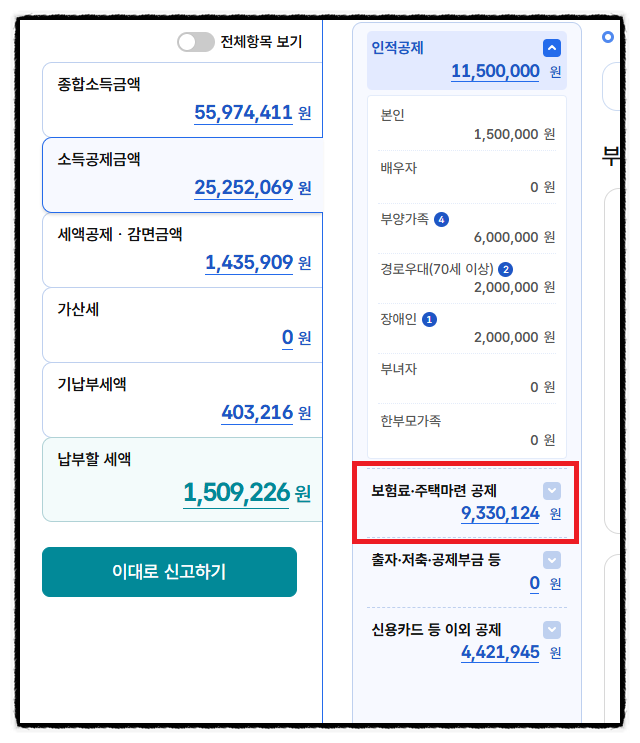The image size is (640, 743).
Task: Open the 가산세 0 amount link
Action: (287, 338)
